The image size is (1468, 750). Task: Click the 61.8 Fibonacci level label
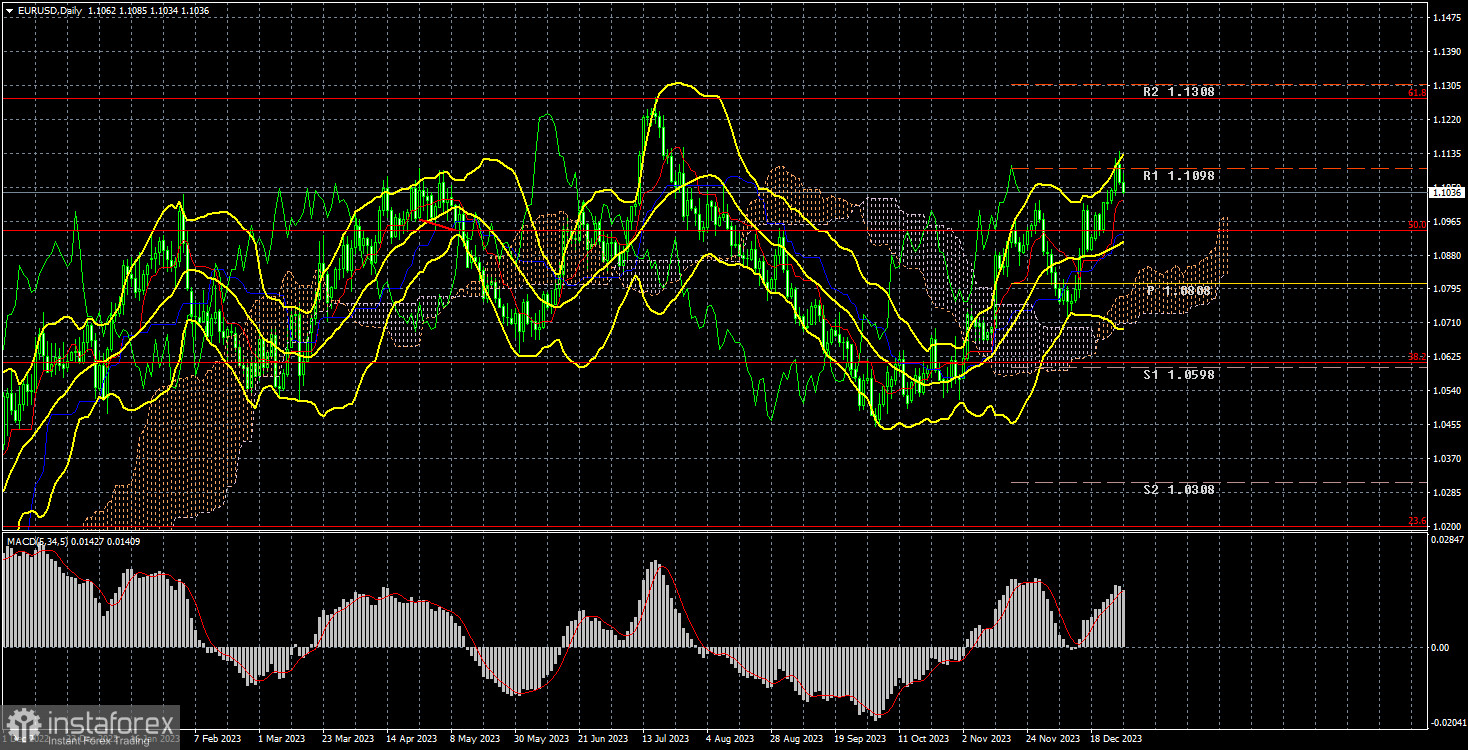1417,93
